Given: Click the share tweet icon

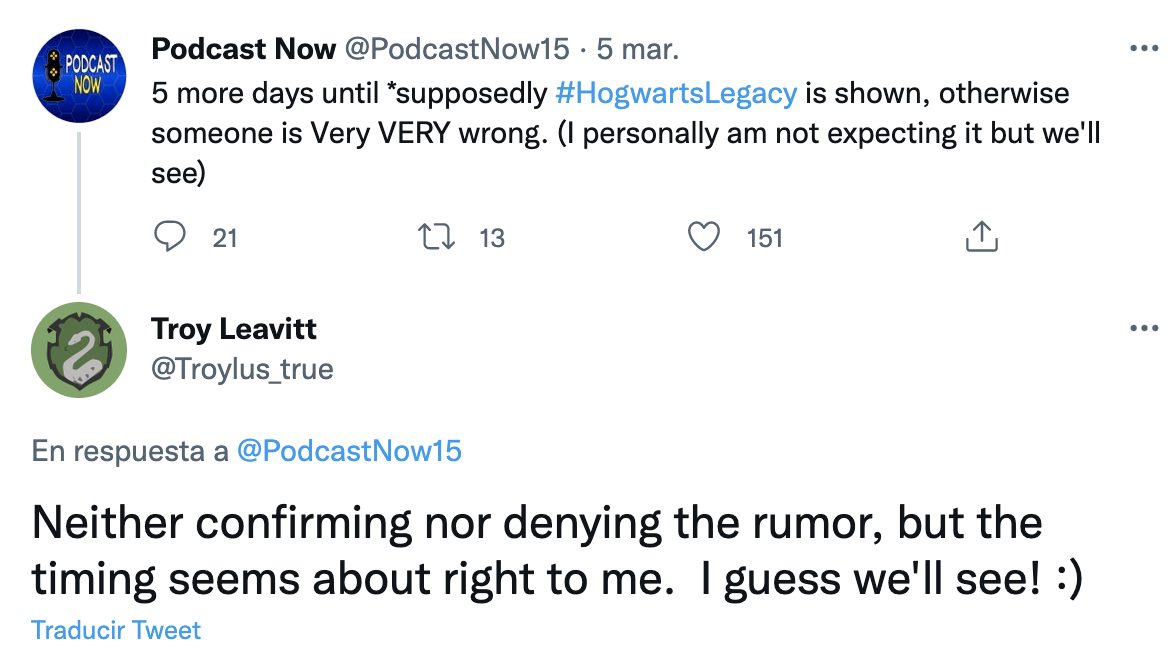Looking at the screenshot, I should (981, 237).
